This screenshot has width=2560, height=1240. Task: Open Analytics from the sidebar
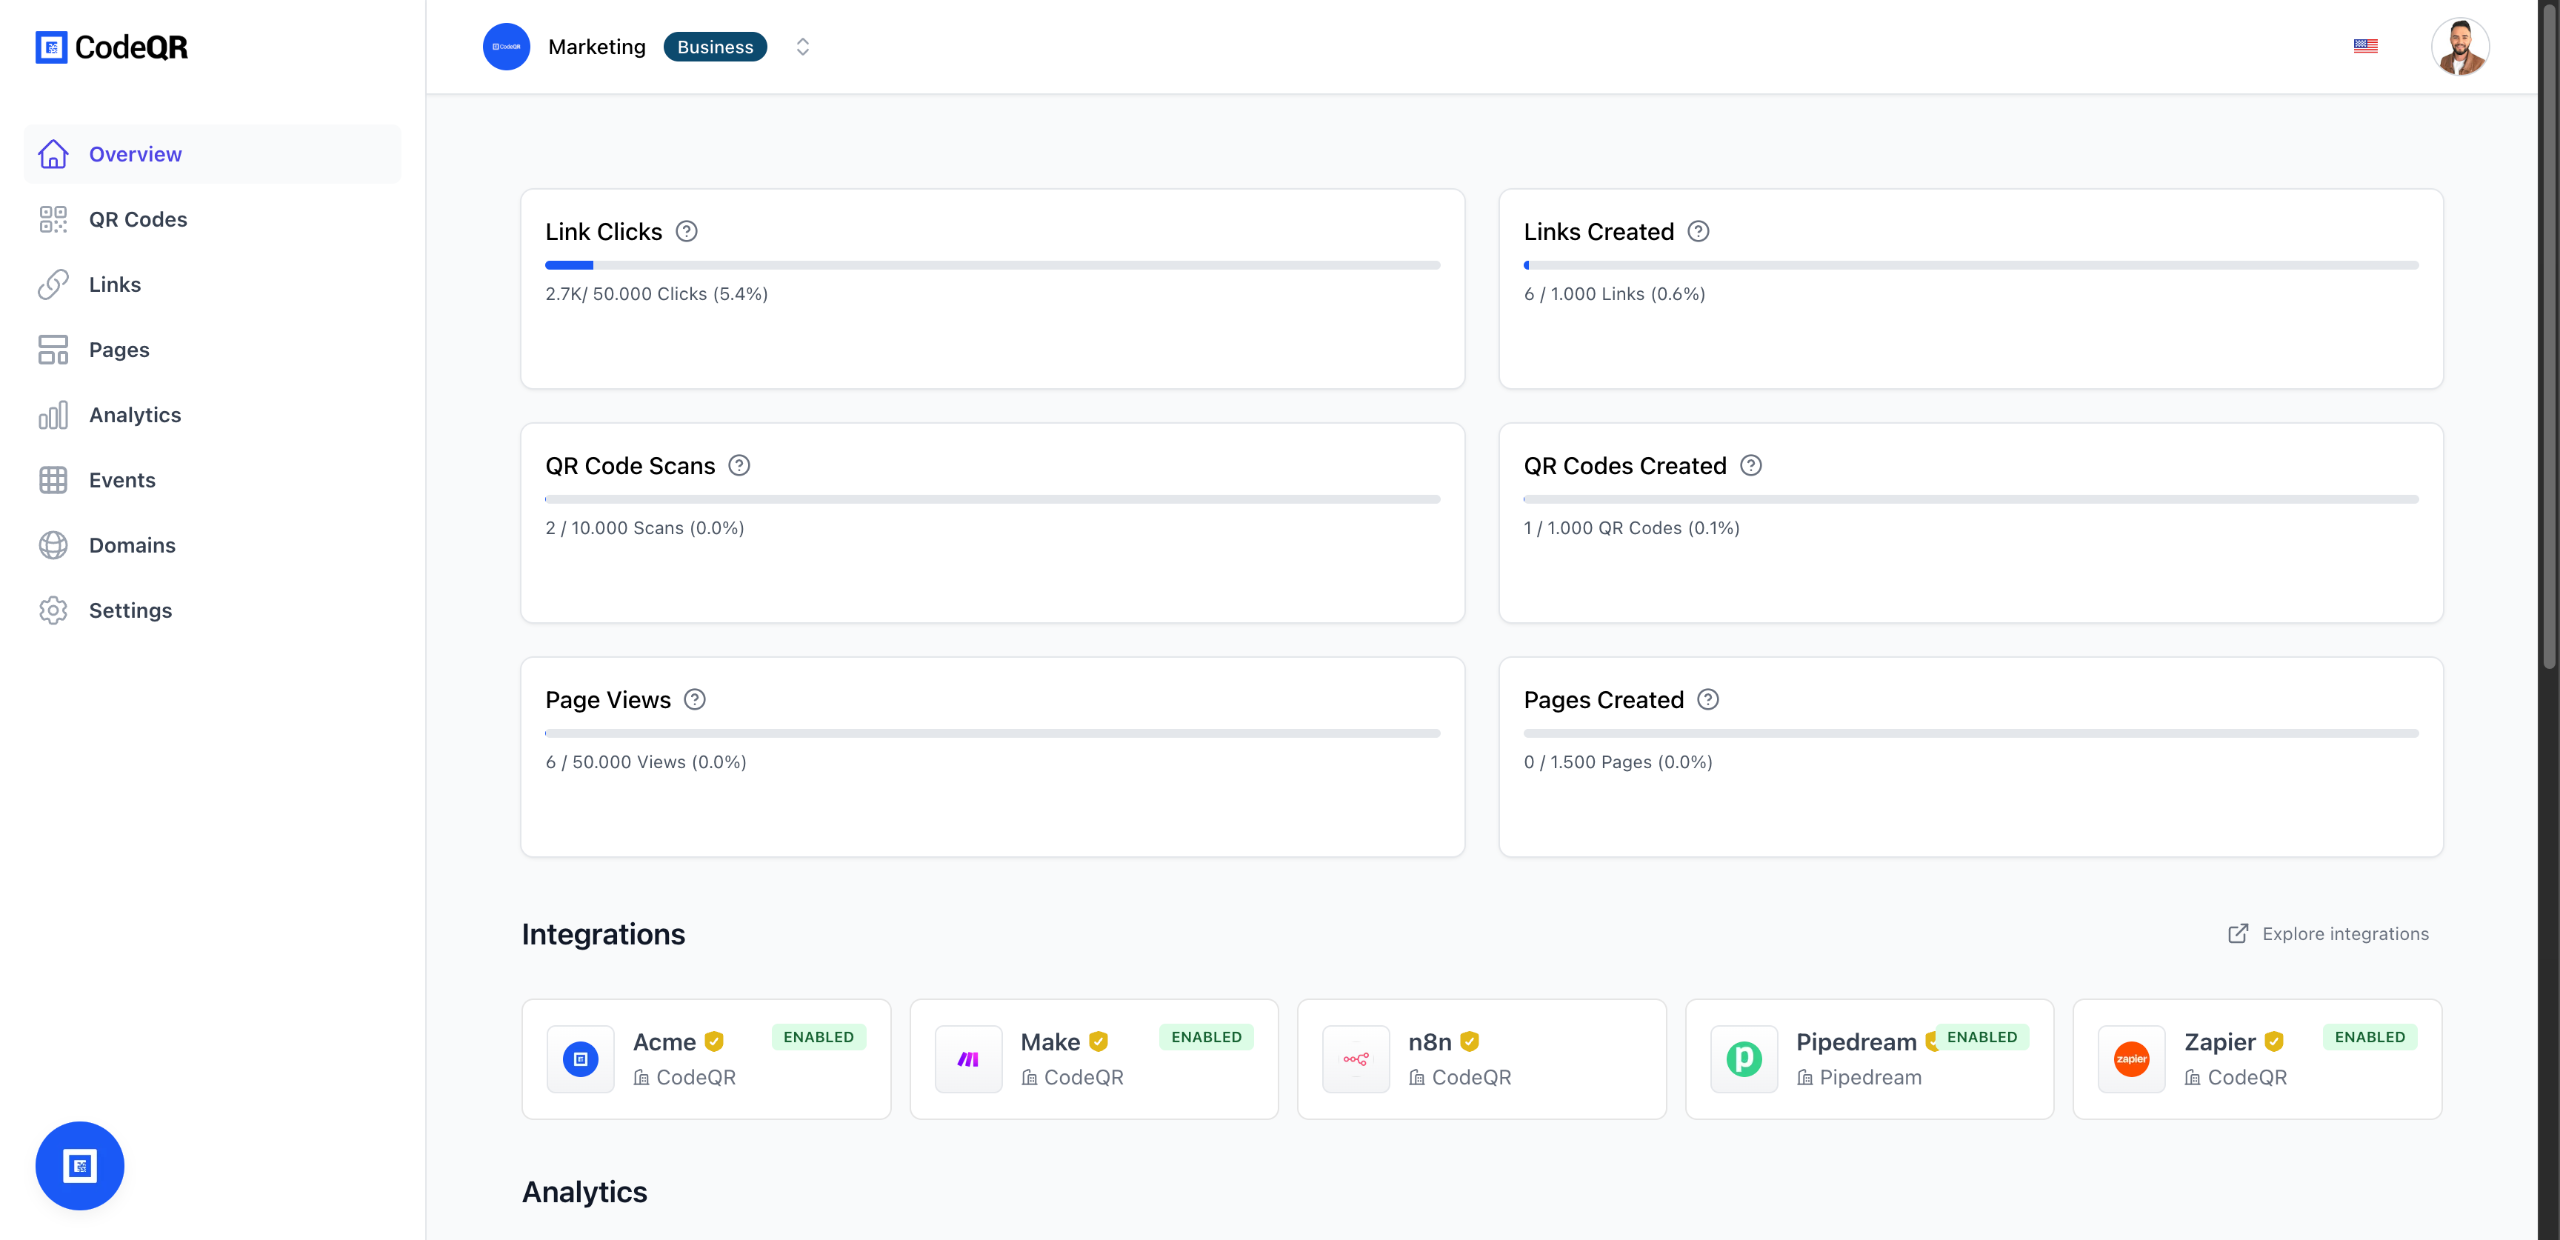point(135,415)
